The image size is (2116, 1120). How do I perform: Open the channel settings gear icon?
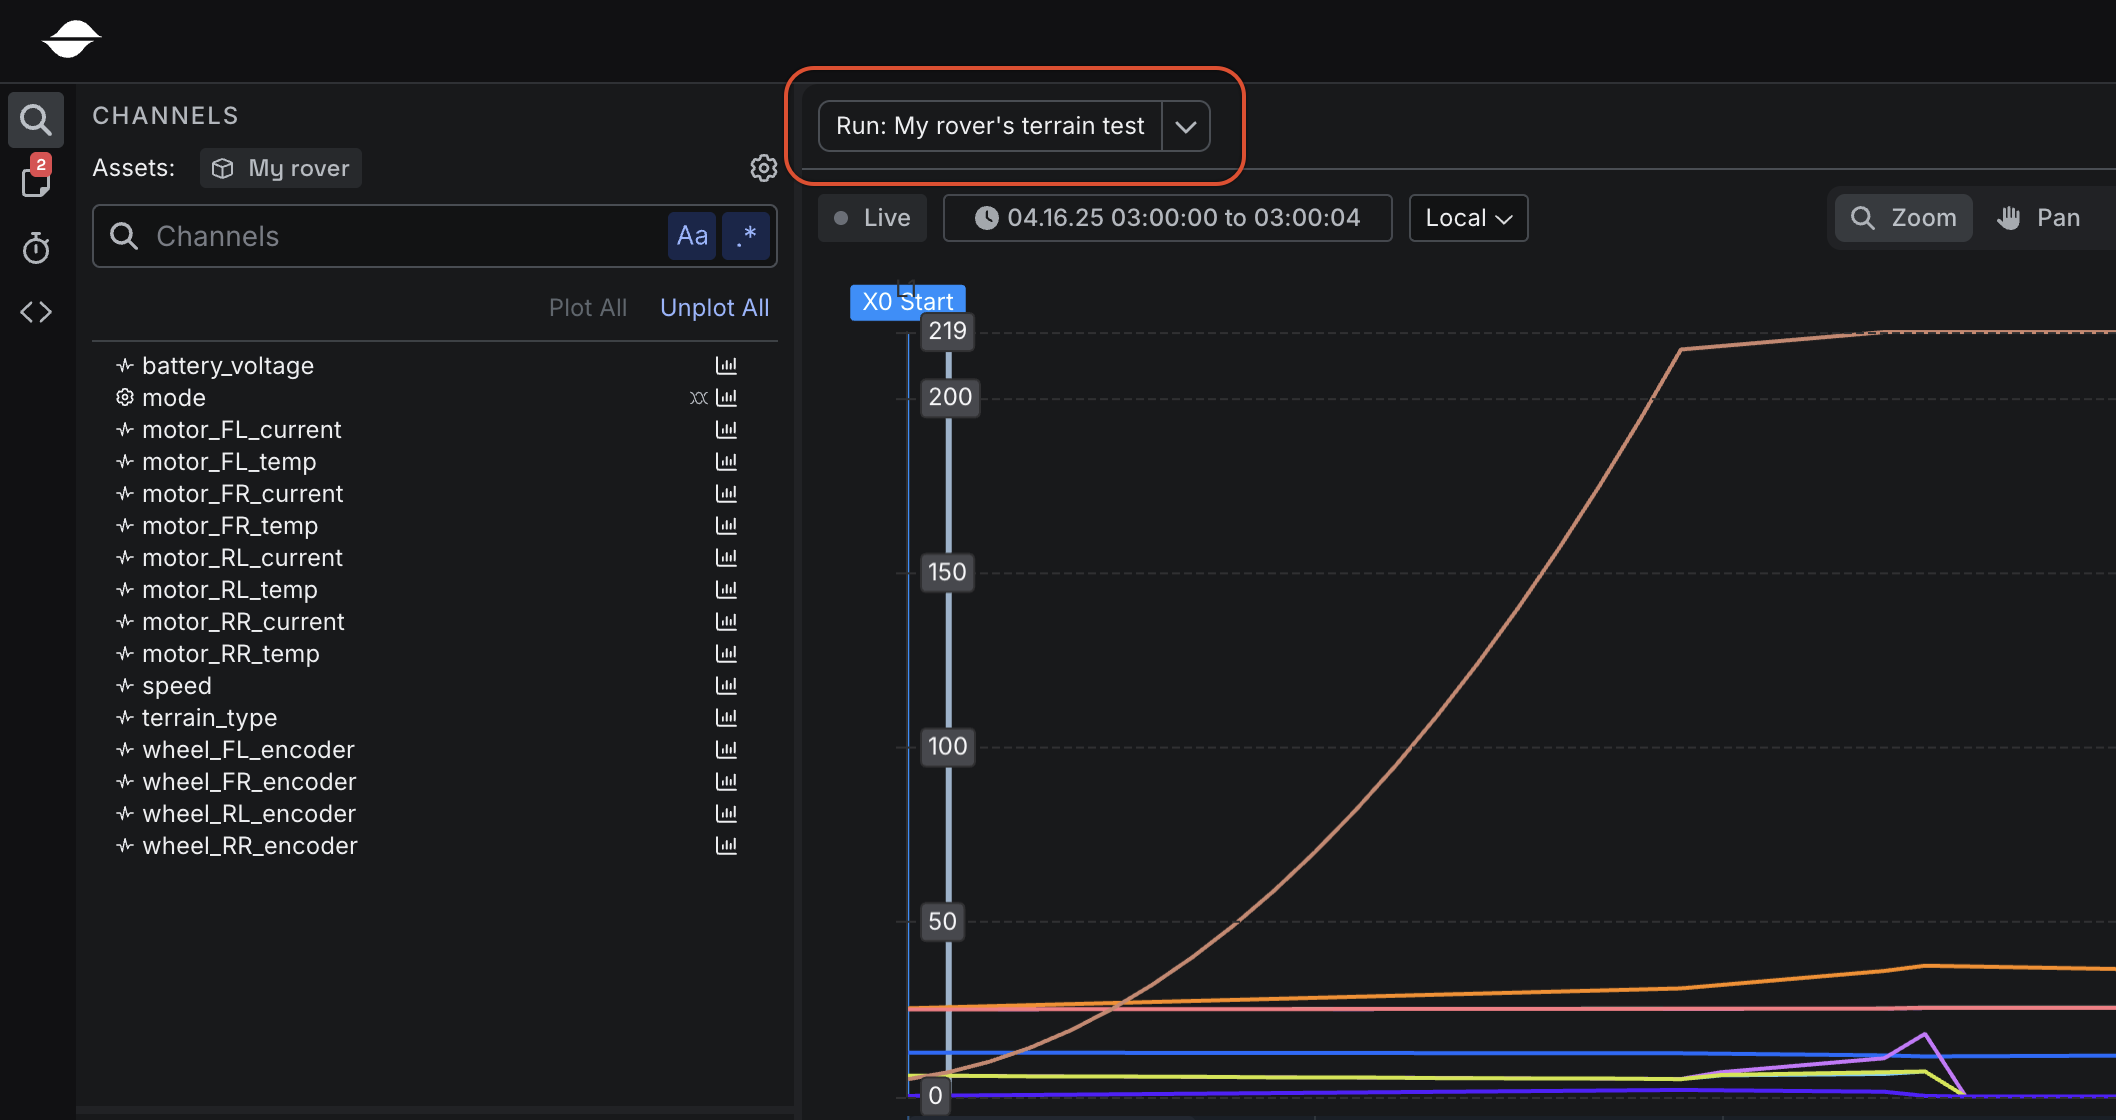pyautogui.click(x=763, y=168)
